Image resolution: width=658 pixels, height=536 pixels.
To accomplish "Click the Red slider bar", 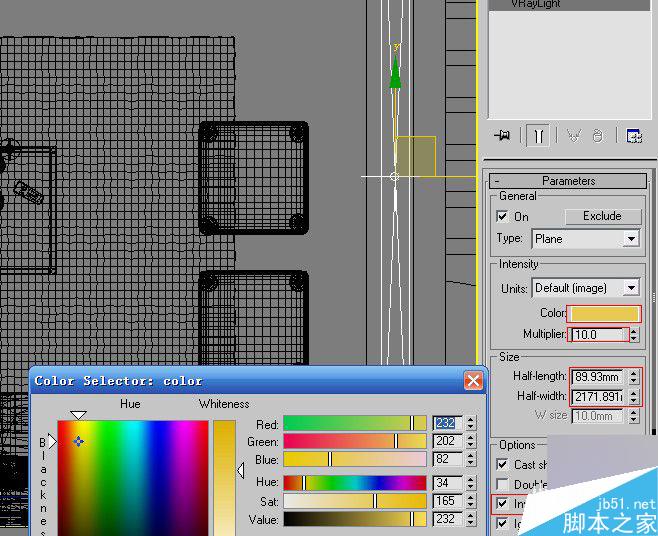I will point(355,423).
